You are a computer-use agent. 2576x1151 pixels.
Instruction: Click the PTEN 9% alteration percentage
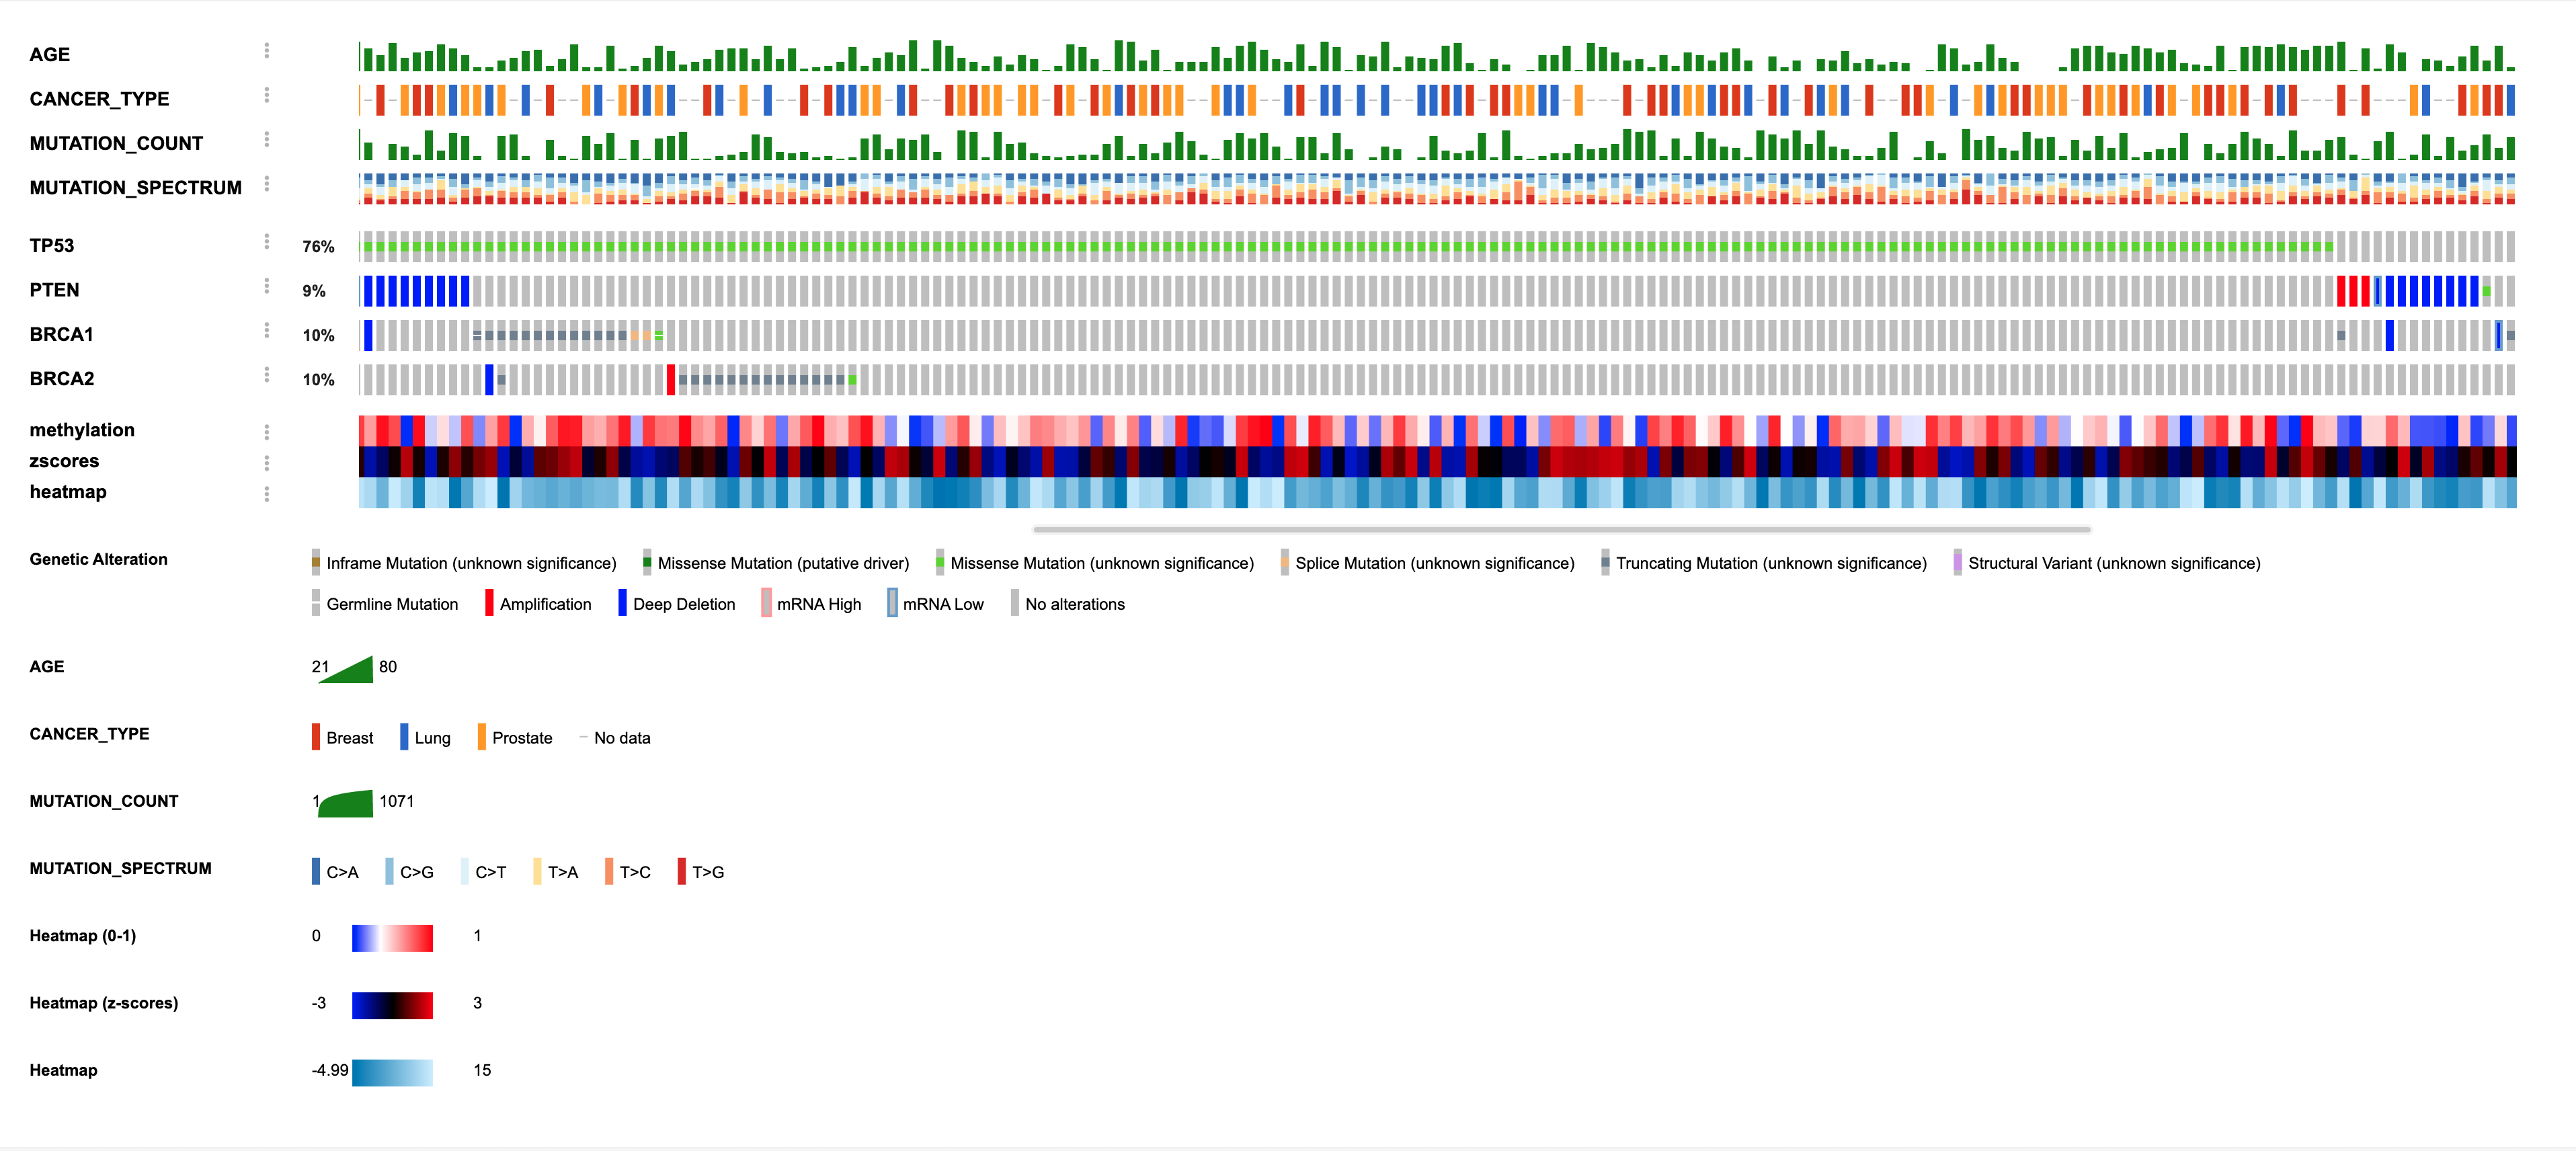tap(314, 291)
